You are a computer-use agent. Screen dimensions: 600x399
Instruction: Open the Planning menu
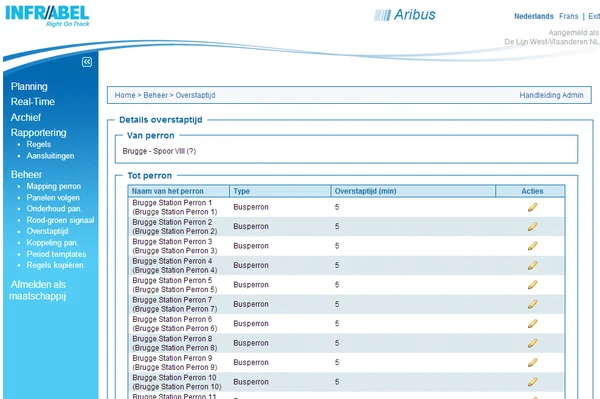pyautogui.click(x=29, y=86)
